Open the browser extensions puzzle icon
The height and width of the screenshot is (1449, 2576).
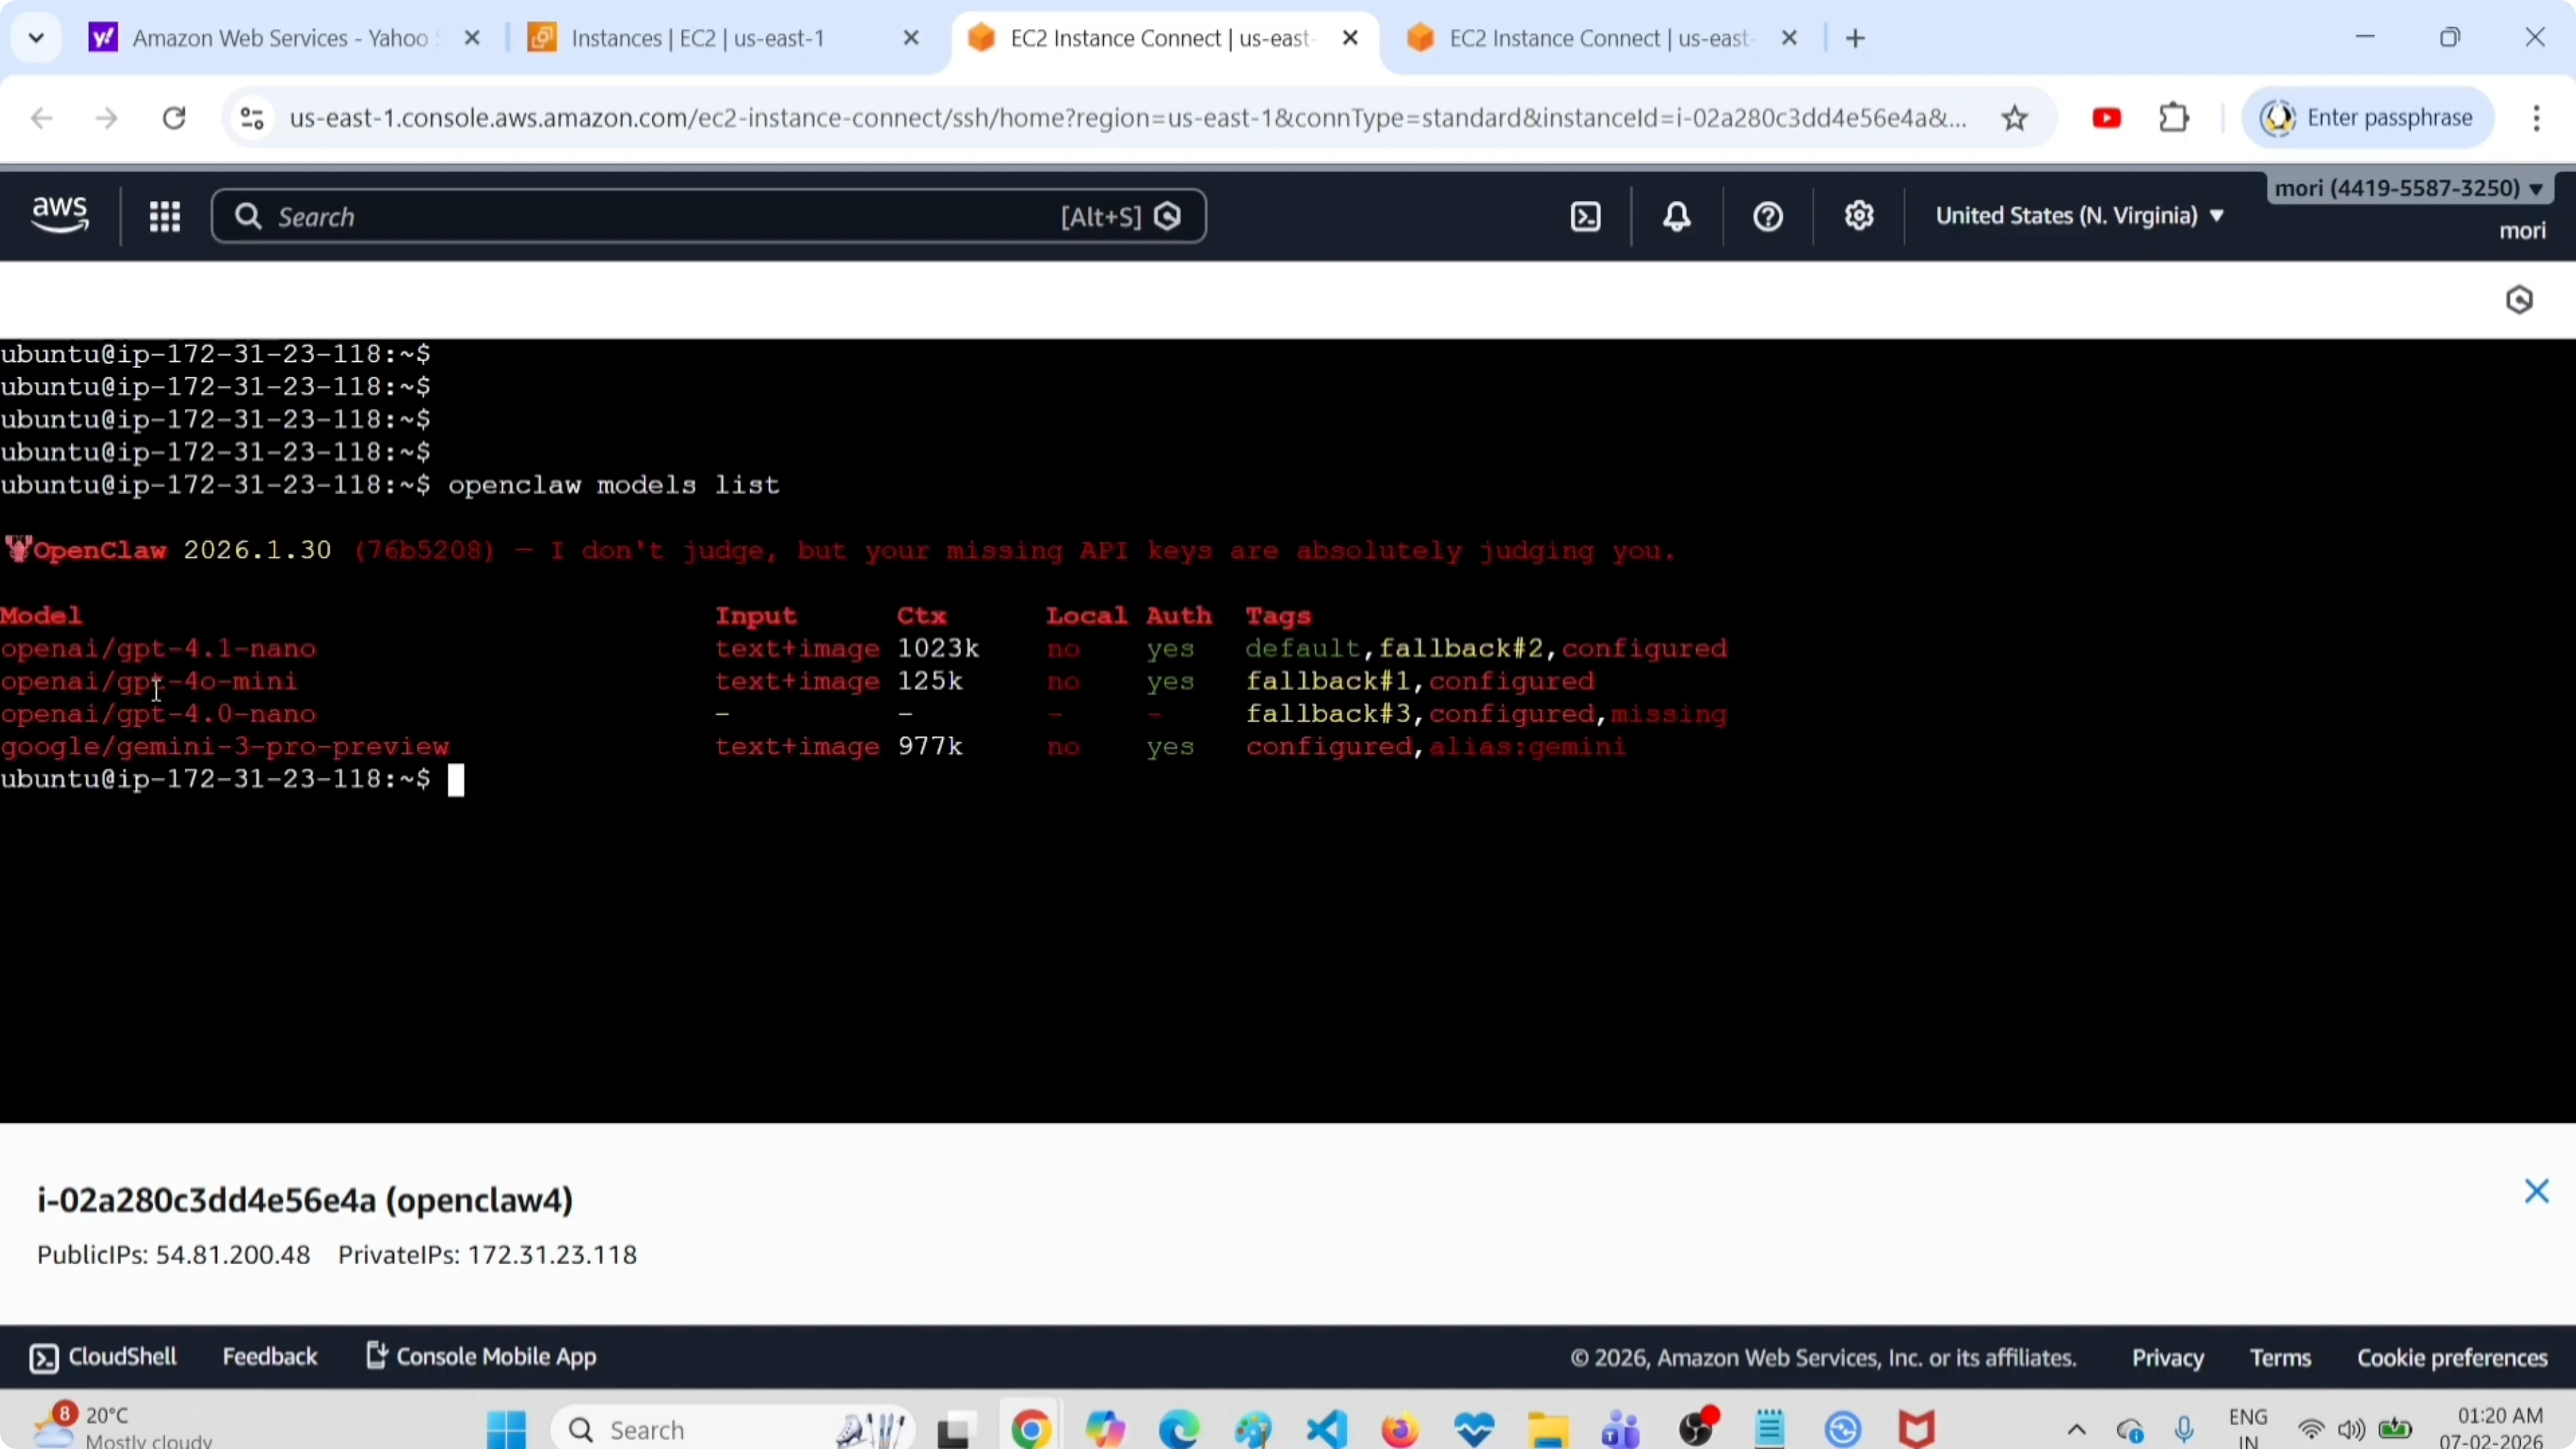pyautogui.click(x=2173, y=117)
